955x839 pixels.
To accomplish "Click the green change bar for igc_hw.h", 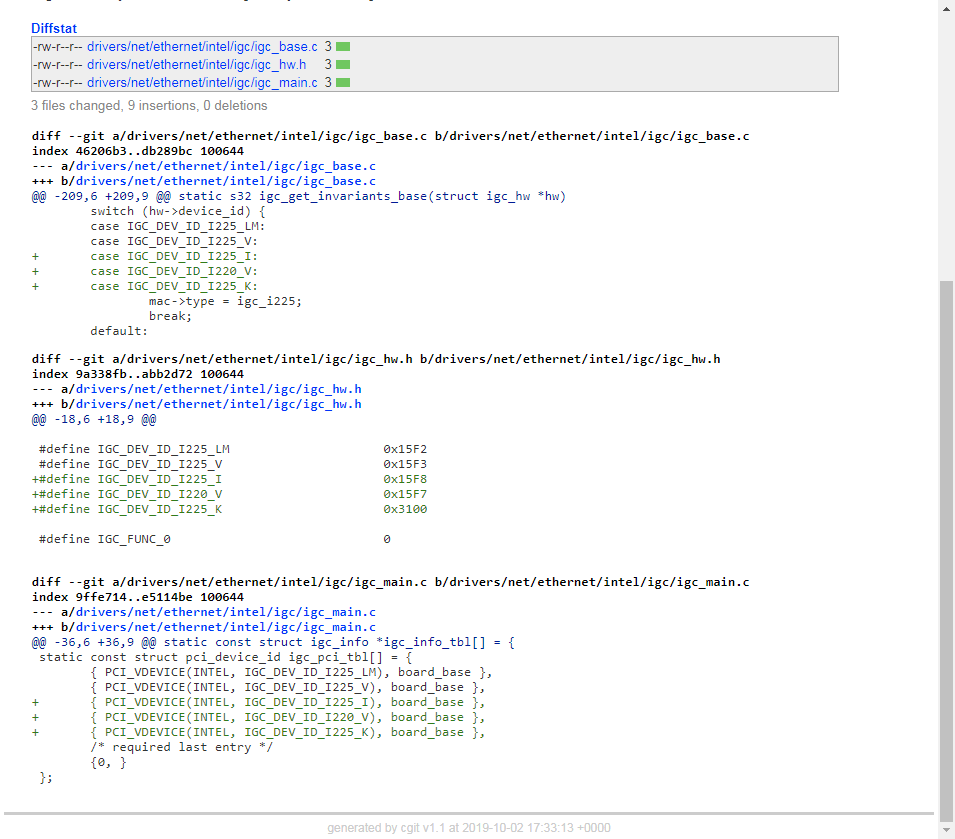I will pos(343,65).
